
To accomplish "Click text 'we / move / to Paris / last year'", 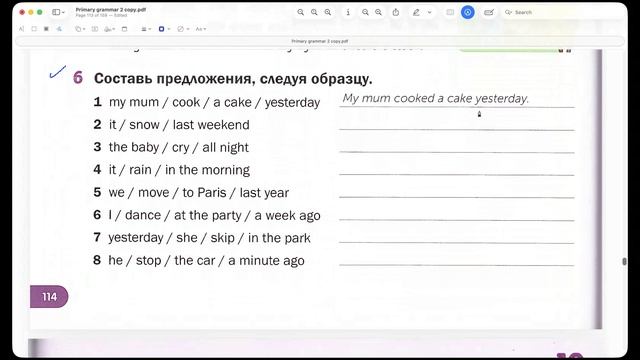I will point(199,192).
